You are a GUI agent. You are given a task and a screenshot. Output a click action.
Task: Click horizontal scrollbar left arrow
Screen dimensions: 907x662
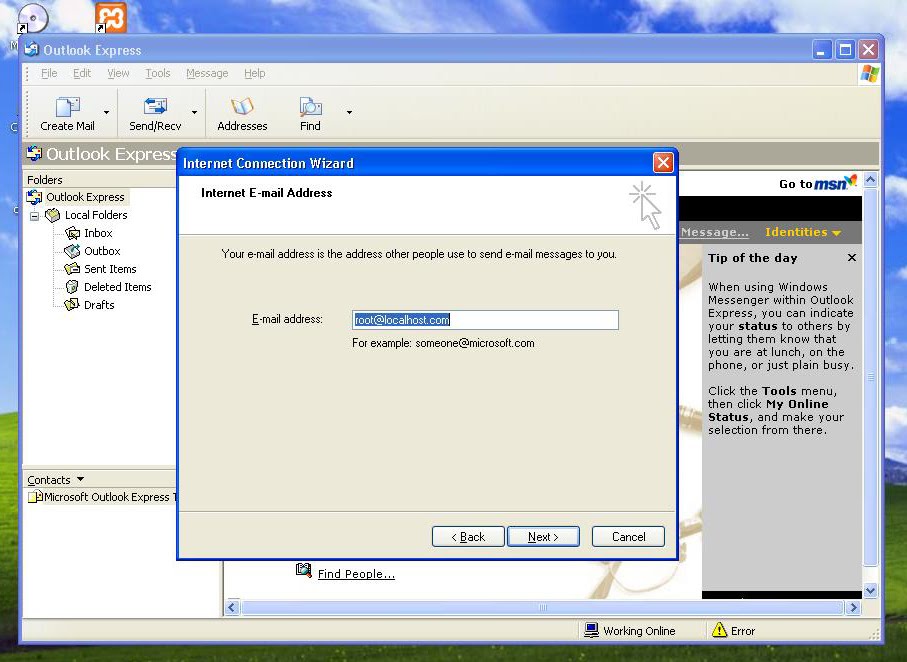[x=232, y=608]
